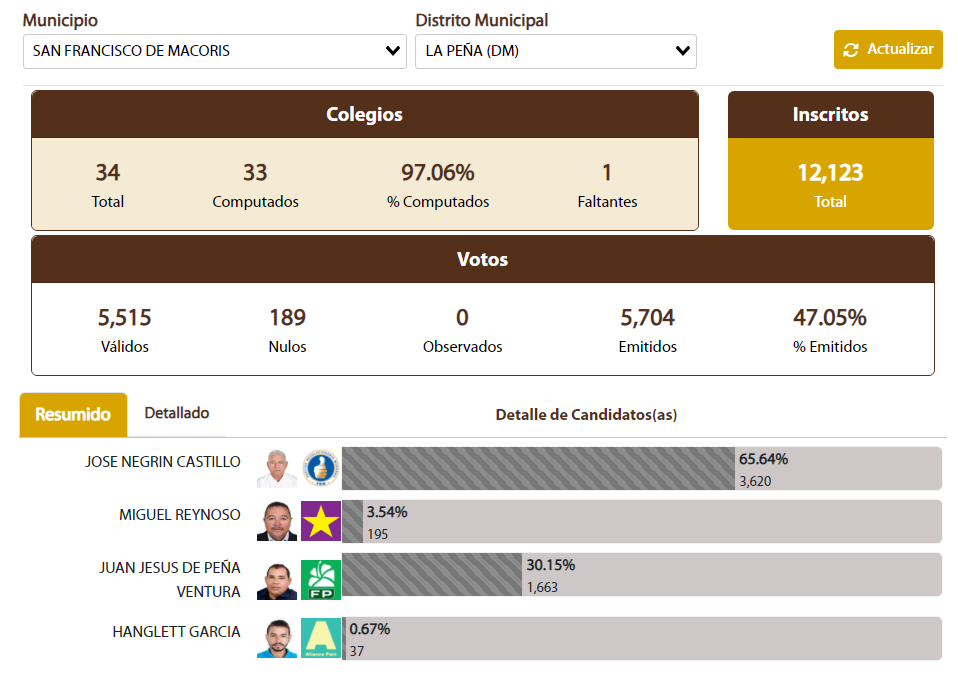The height and width of the screenshot is (686, 958).
Task: Click the purple yellow-star party logo
Action: point(321,521)
